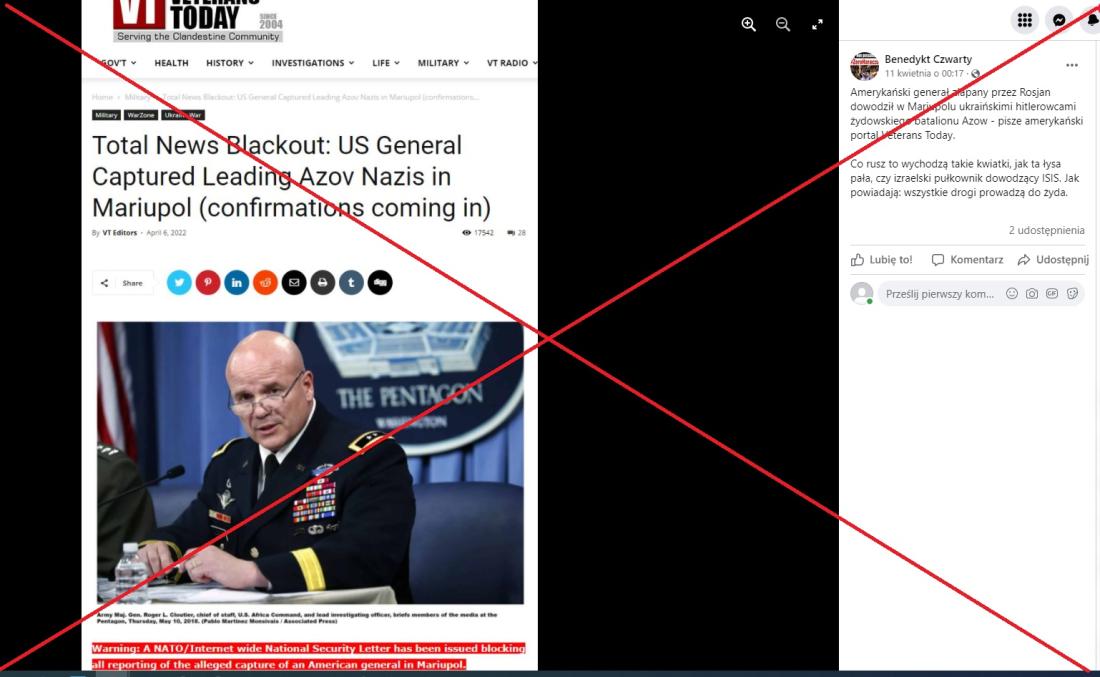
Task: Focus the comment input field
Action: (940, 294)
